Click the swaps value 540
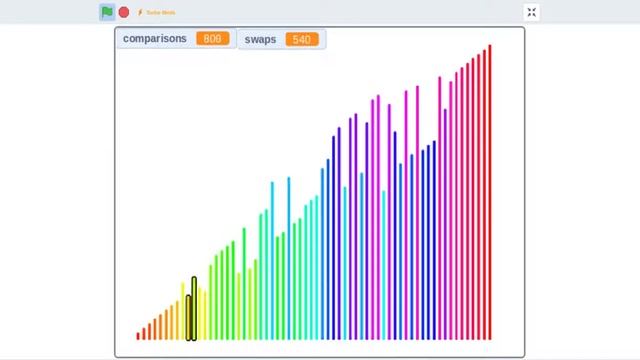Image resolution: width=640 pixels, height=360 pixels. [302, 39]
